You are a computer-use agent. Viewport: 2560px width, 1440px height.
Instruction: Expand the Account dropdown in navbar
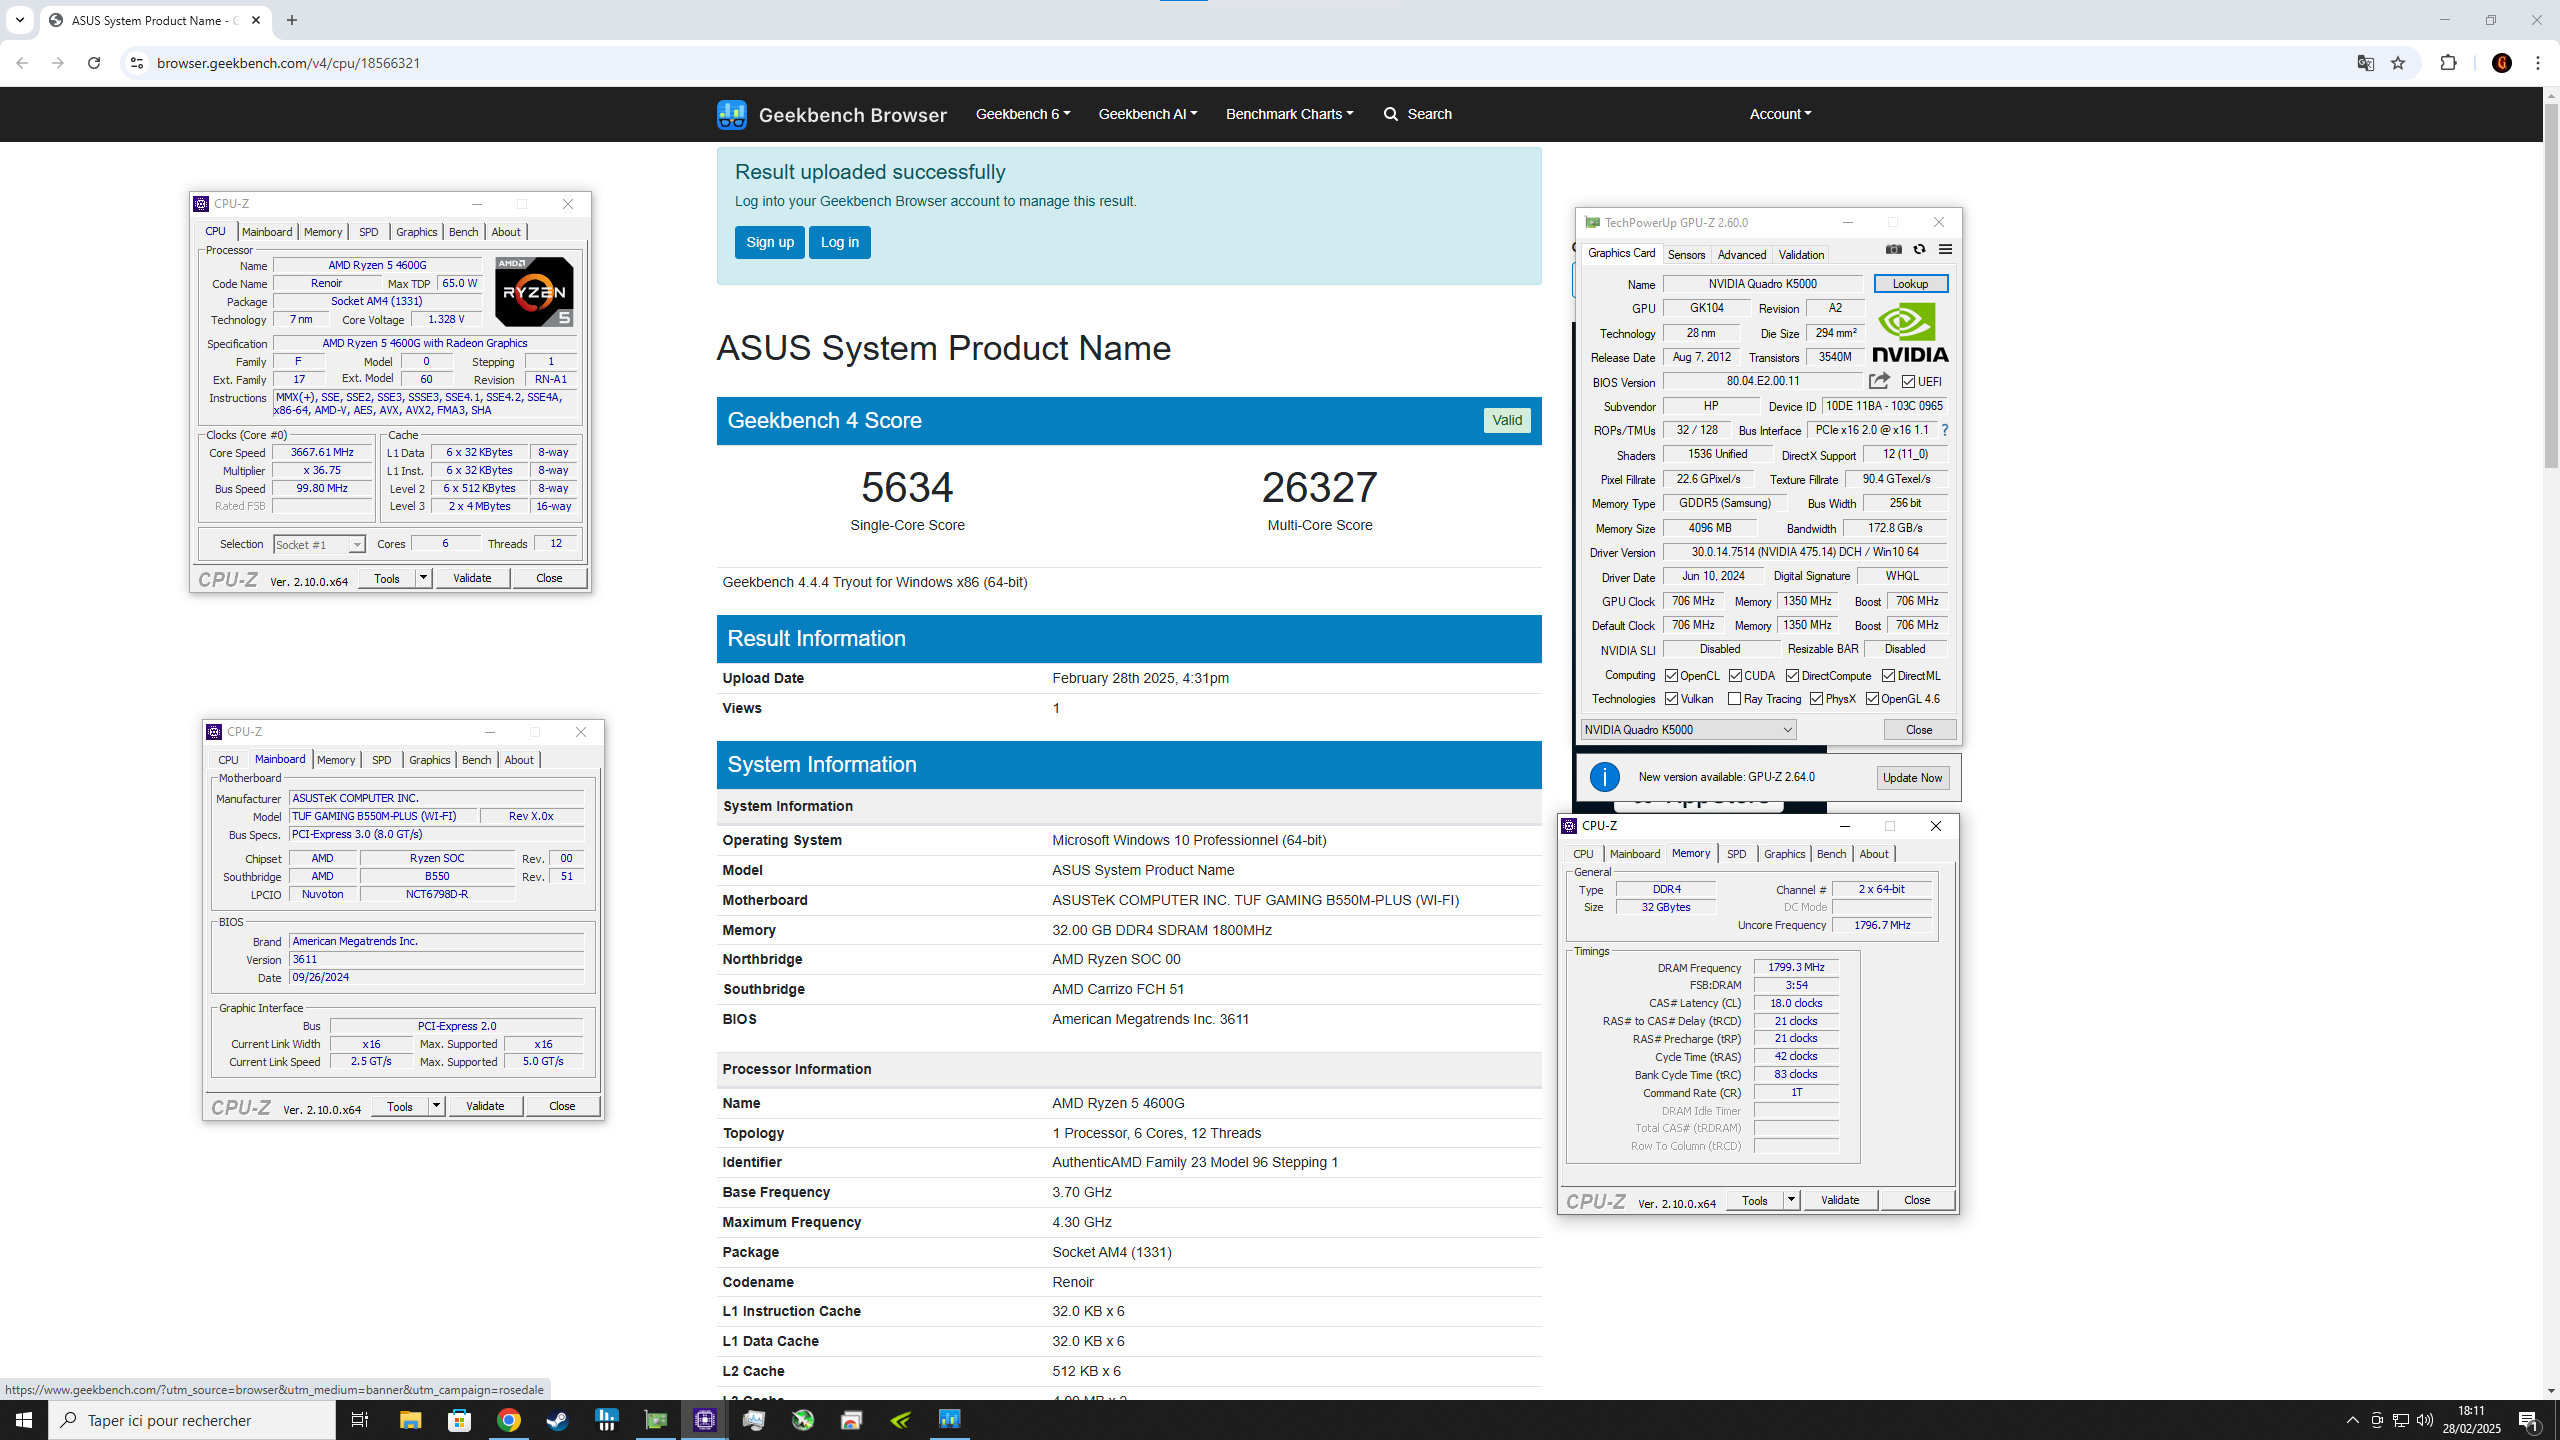coord(1781,114)
